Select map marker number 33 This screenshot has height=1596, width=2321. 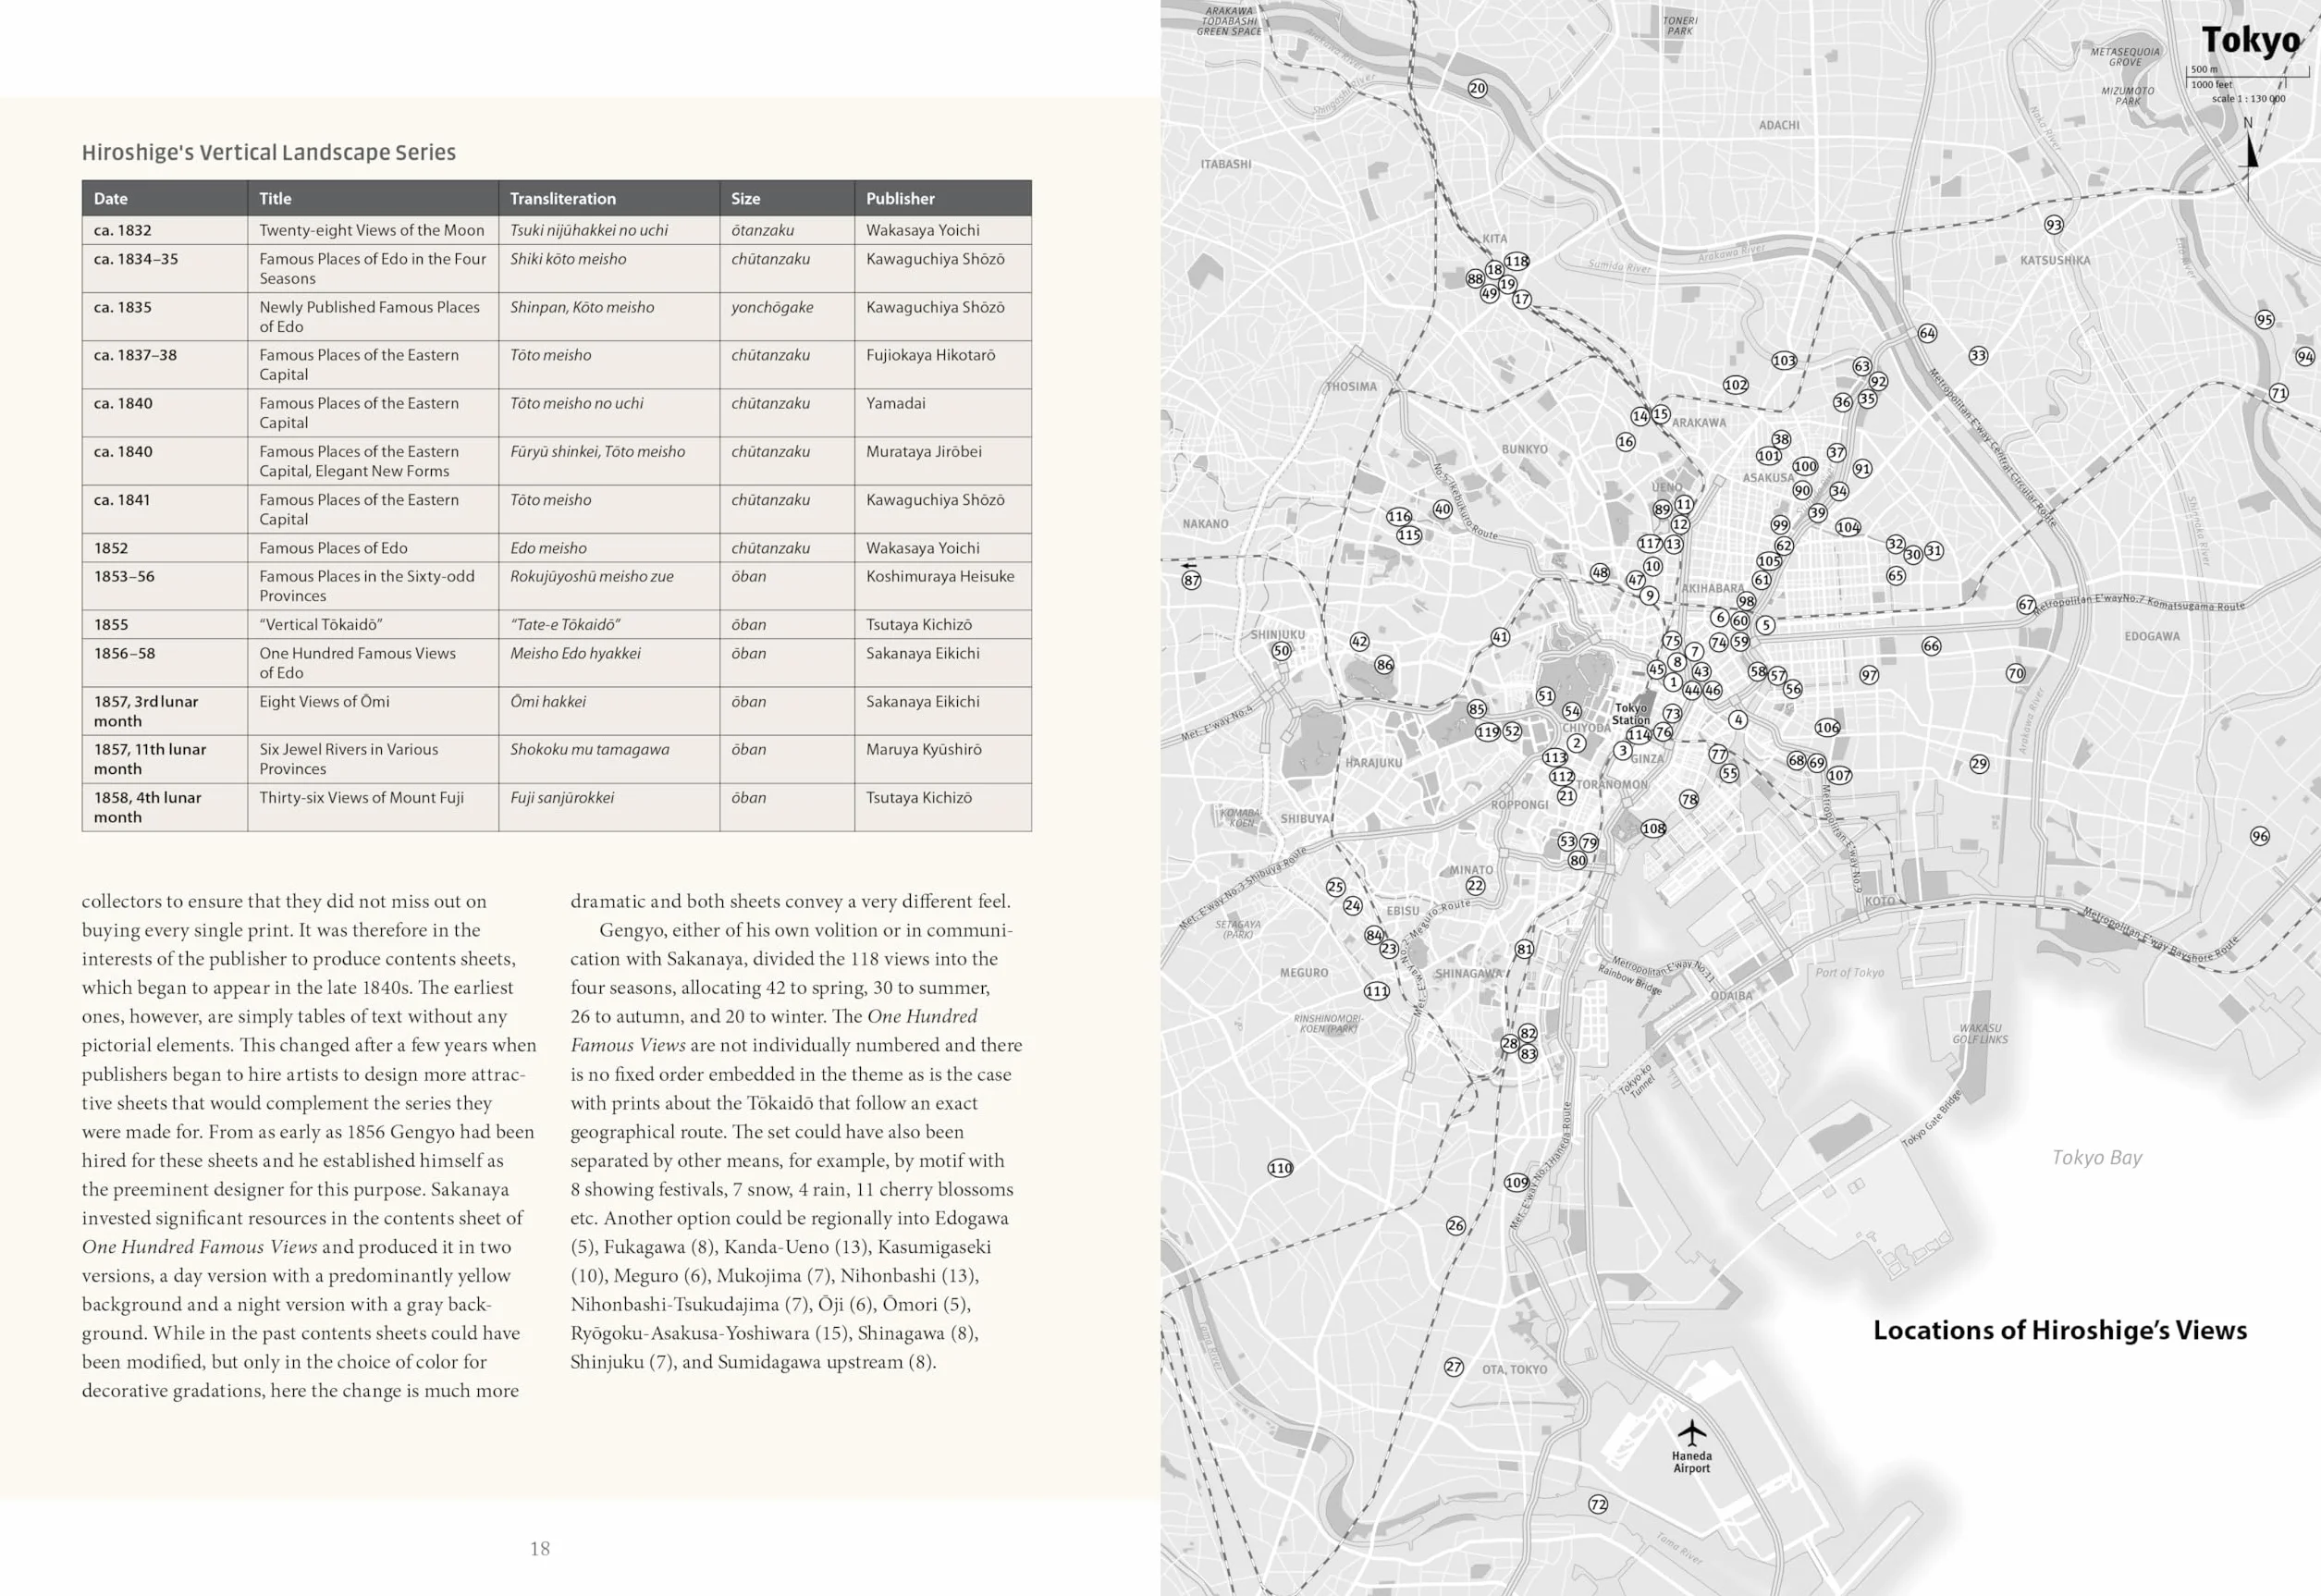pos(1978,355)
